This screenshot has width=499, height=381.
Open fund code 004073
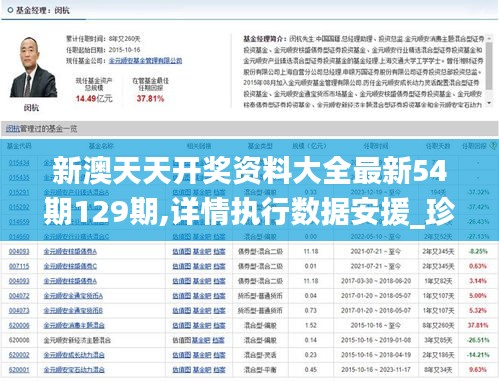coord(19,311)
